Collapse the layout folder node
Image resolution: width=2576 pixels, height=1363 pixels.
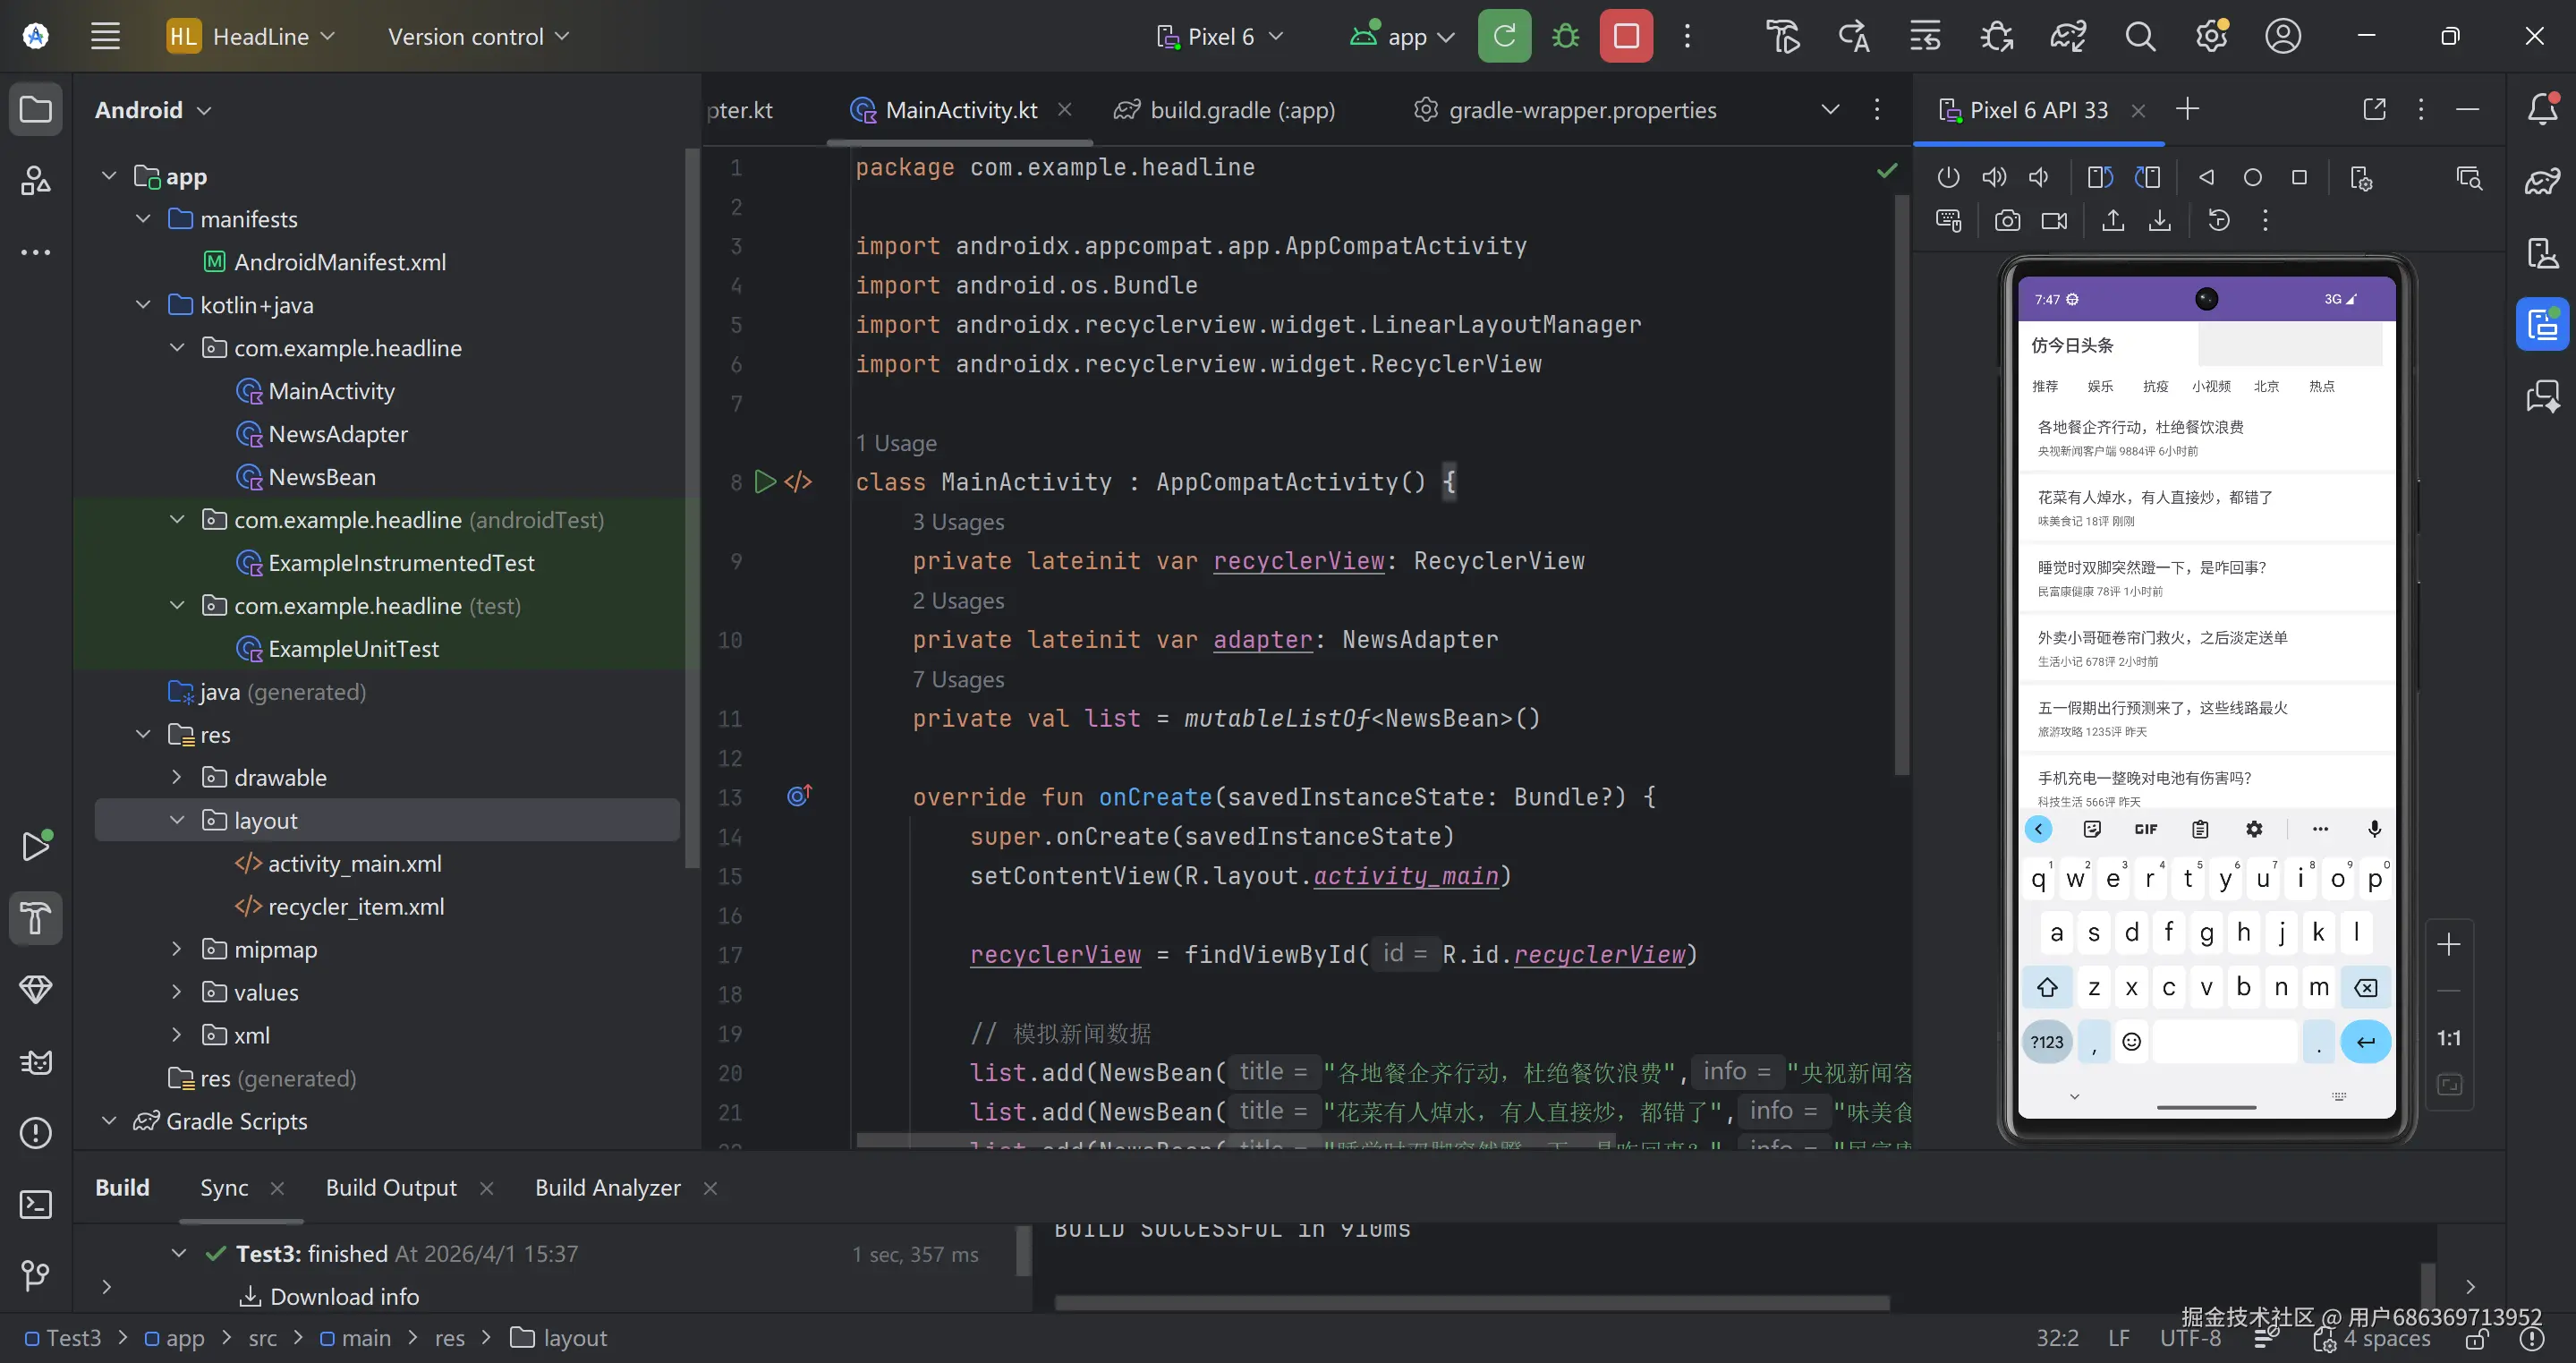coord(177,820)
